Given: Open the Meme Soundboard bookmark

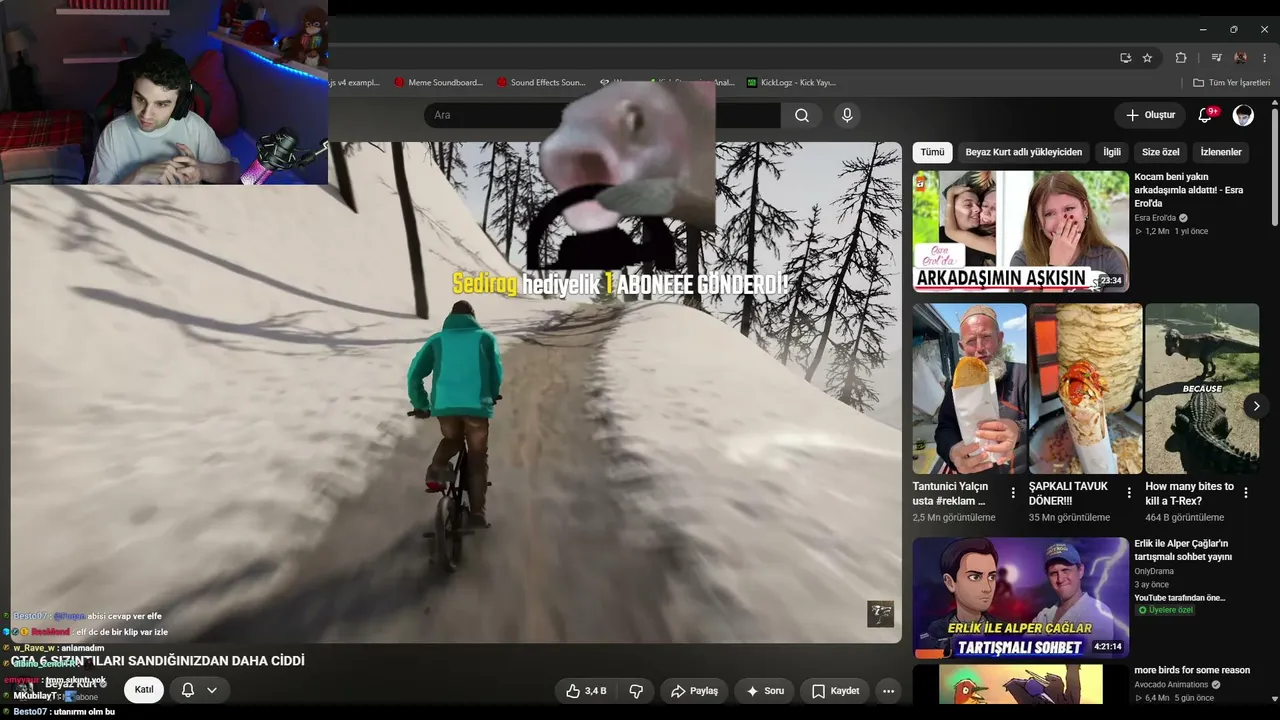Looking at the screenshot, I should tap(439, 82).
